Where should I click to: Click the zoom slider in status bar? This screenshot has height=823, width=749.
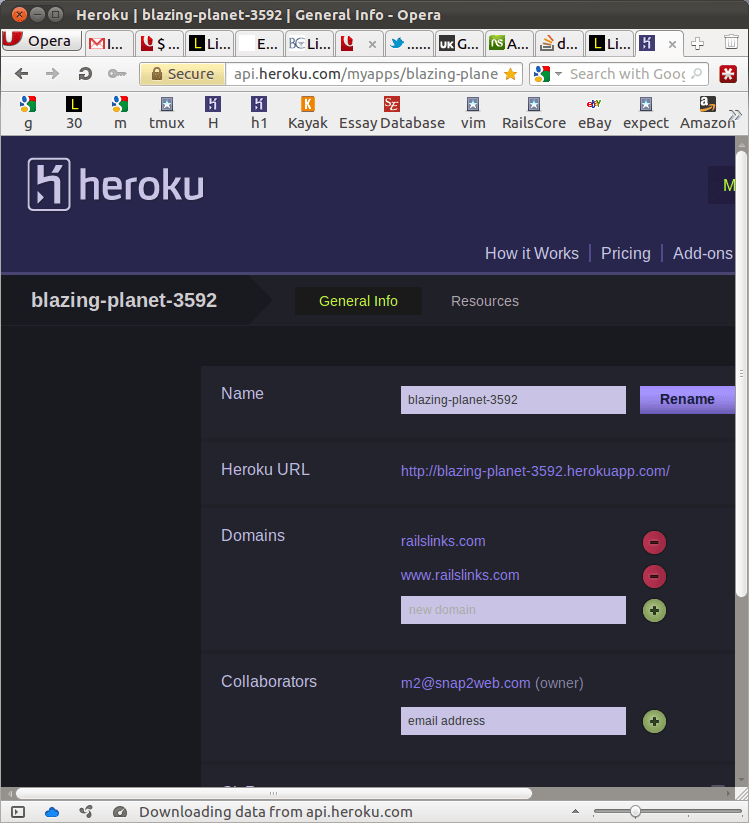click(x=667, y=811)
